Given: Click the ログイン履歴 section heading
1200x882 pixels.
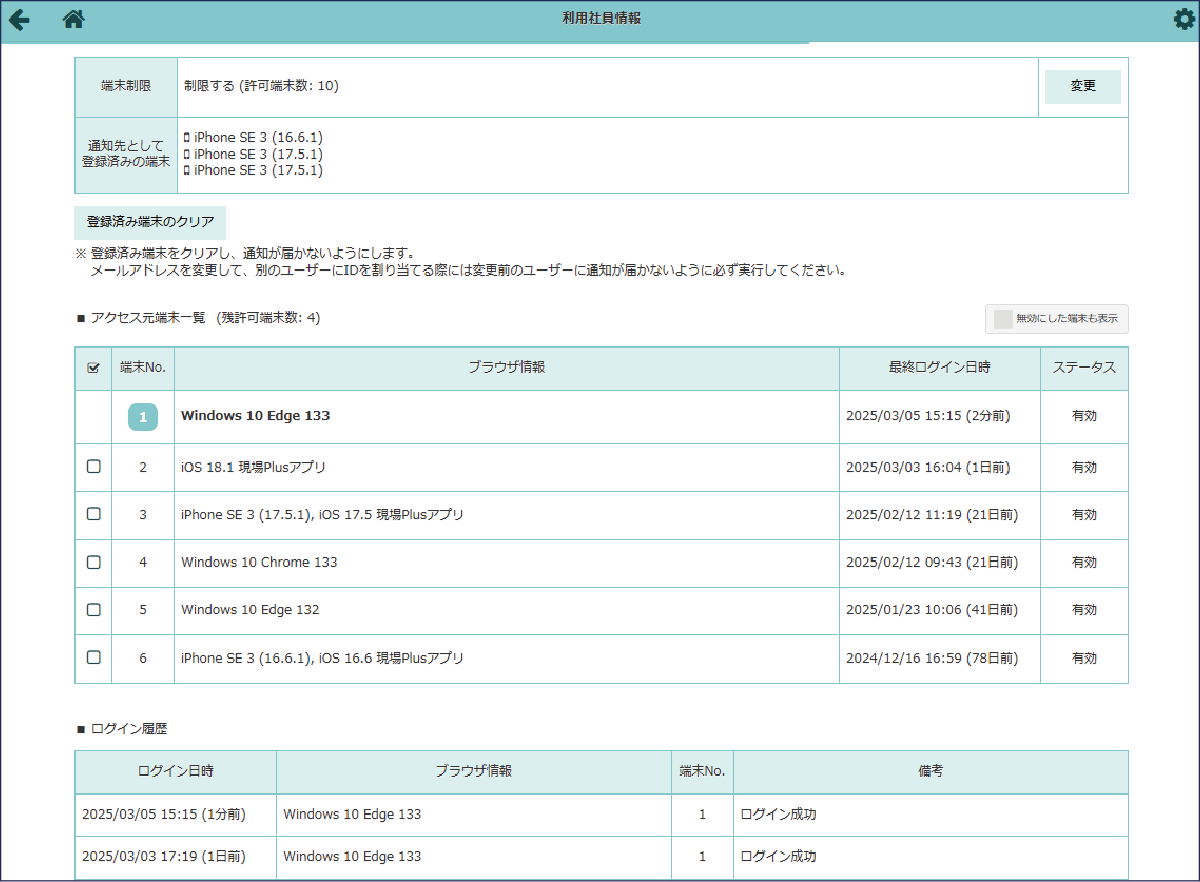Looking at the screenshot, I should pyautogui.click(x=121, y=729).
